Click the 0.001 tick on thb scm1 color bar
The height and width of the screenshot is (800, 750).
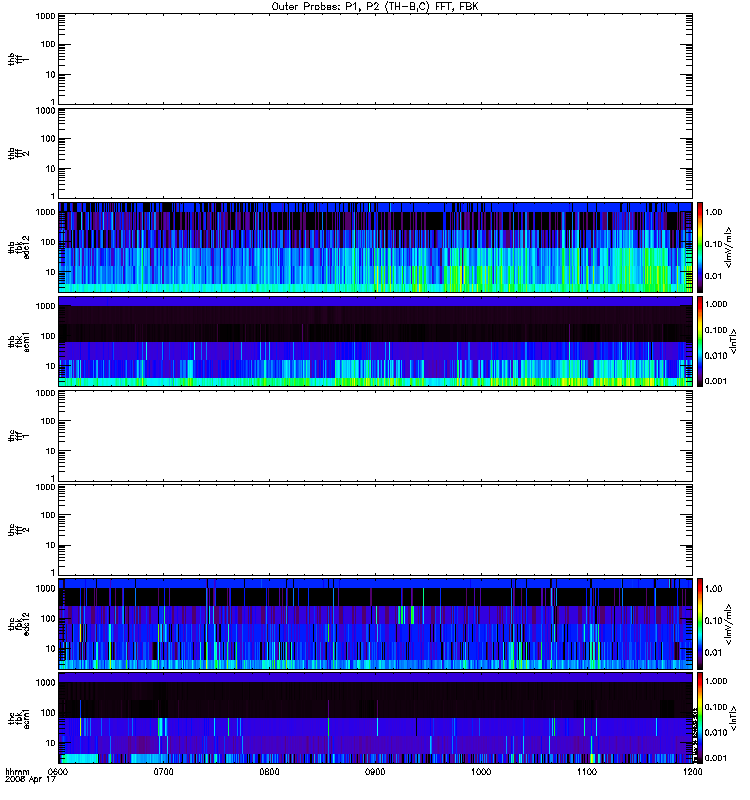click(716, 381)
